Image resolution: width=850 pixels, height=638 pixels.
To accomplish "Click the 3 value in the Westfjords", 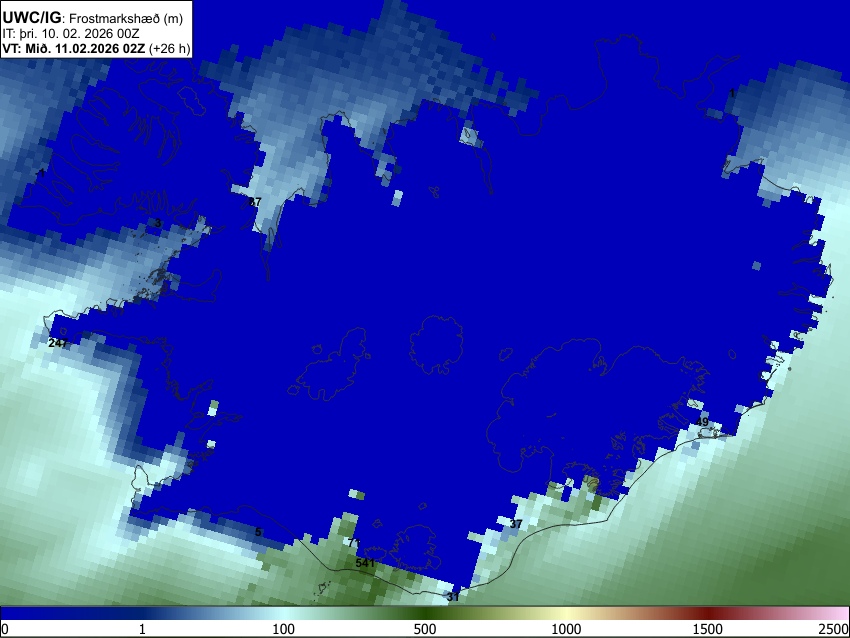I will tap(158, 223).
